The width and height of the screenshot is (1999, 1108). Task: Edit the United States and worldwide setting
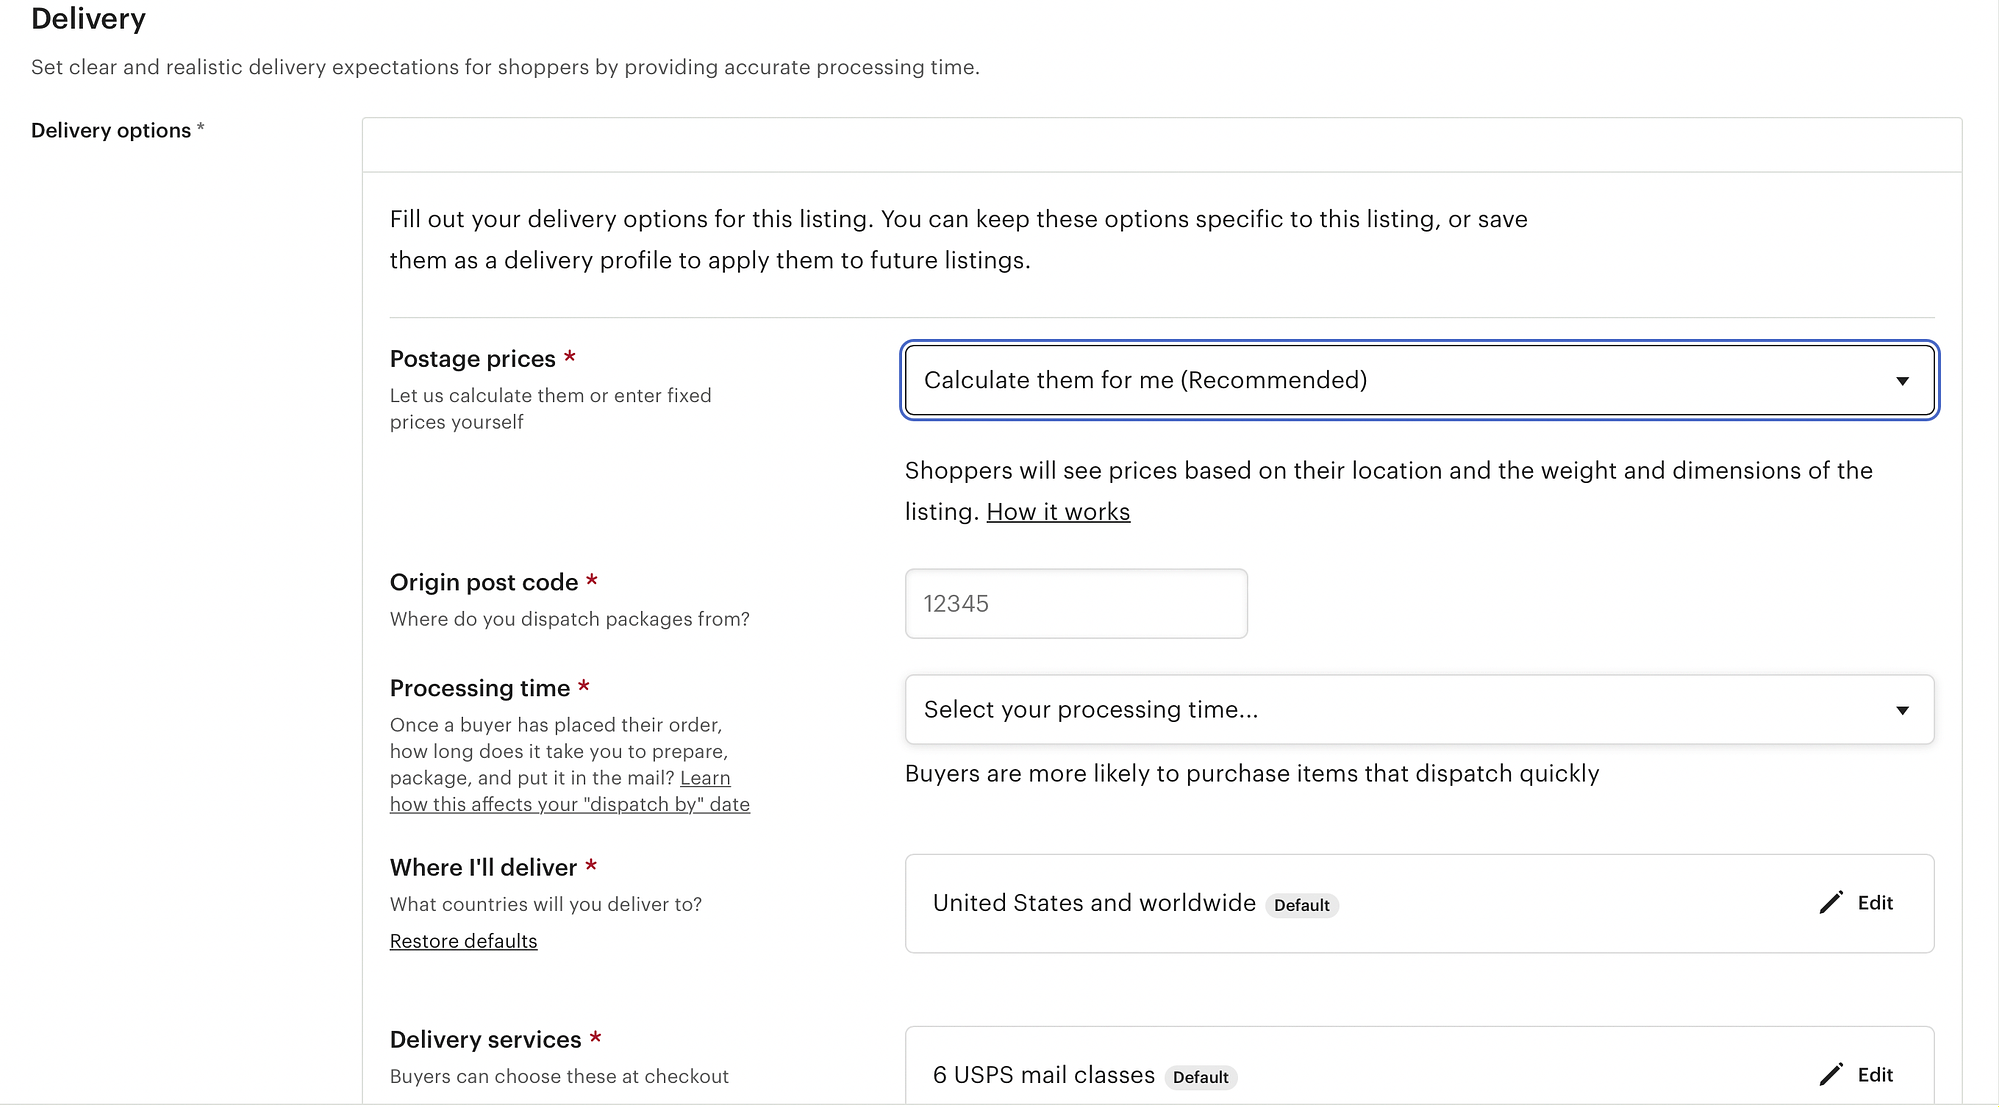click(x=1856, y=902)
